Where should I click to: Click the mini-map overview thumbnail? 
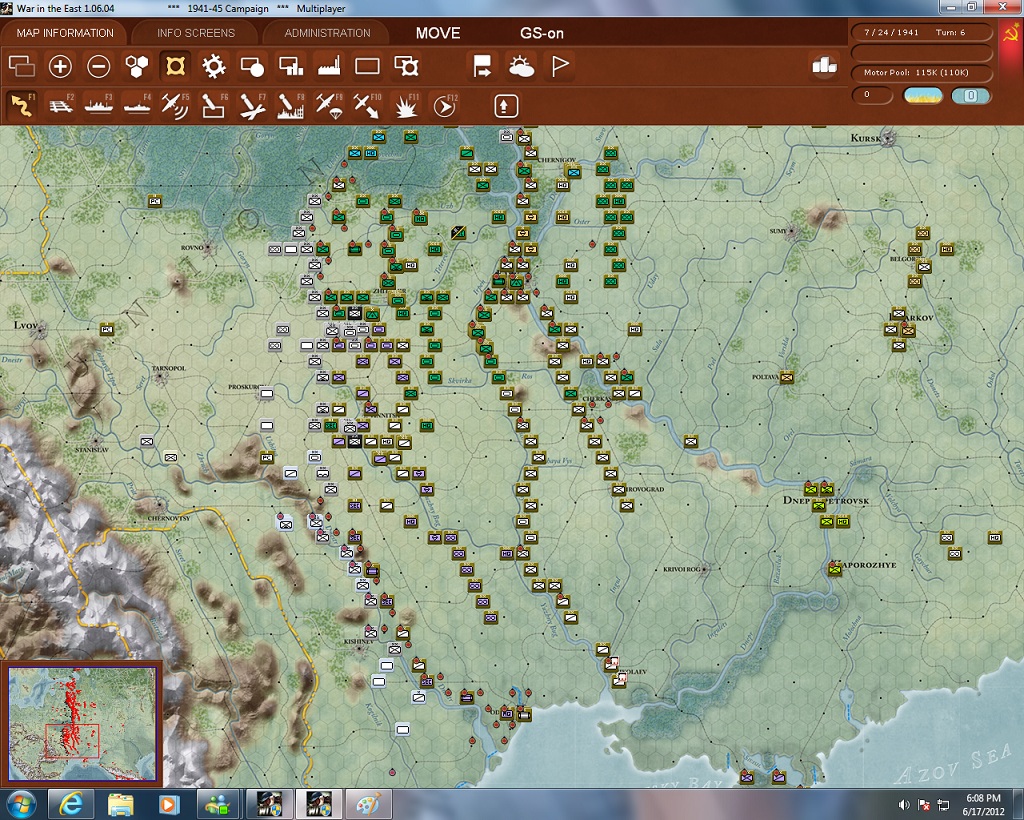pyautogui.click(x=82, y=723)
